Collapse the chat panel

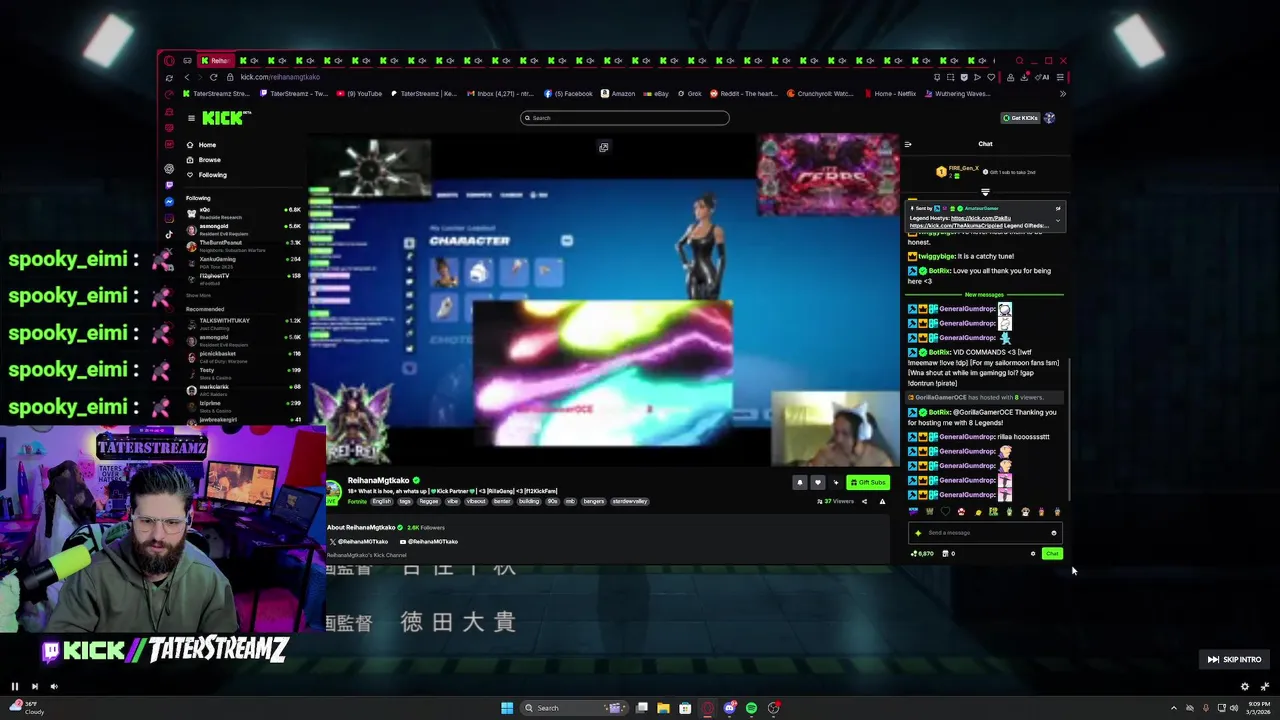908,144
